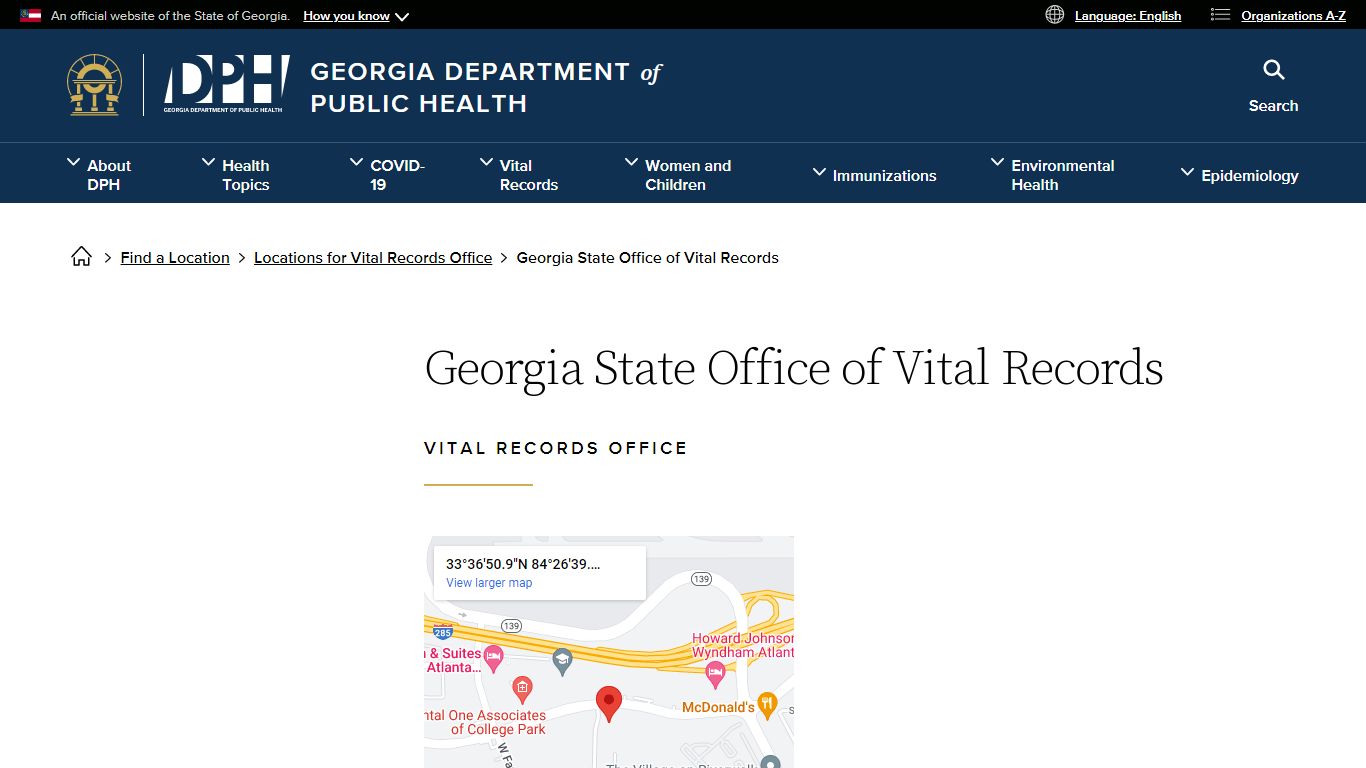Click the dental clinic map marker

click(x=522, y=688)
